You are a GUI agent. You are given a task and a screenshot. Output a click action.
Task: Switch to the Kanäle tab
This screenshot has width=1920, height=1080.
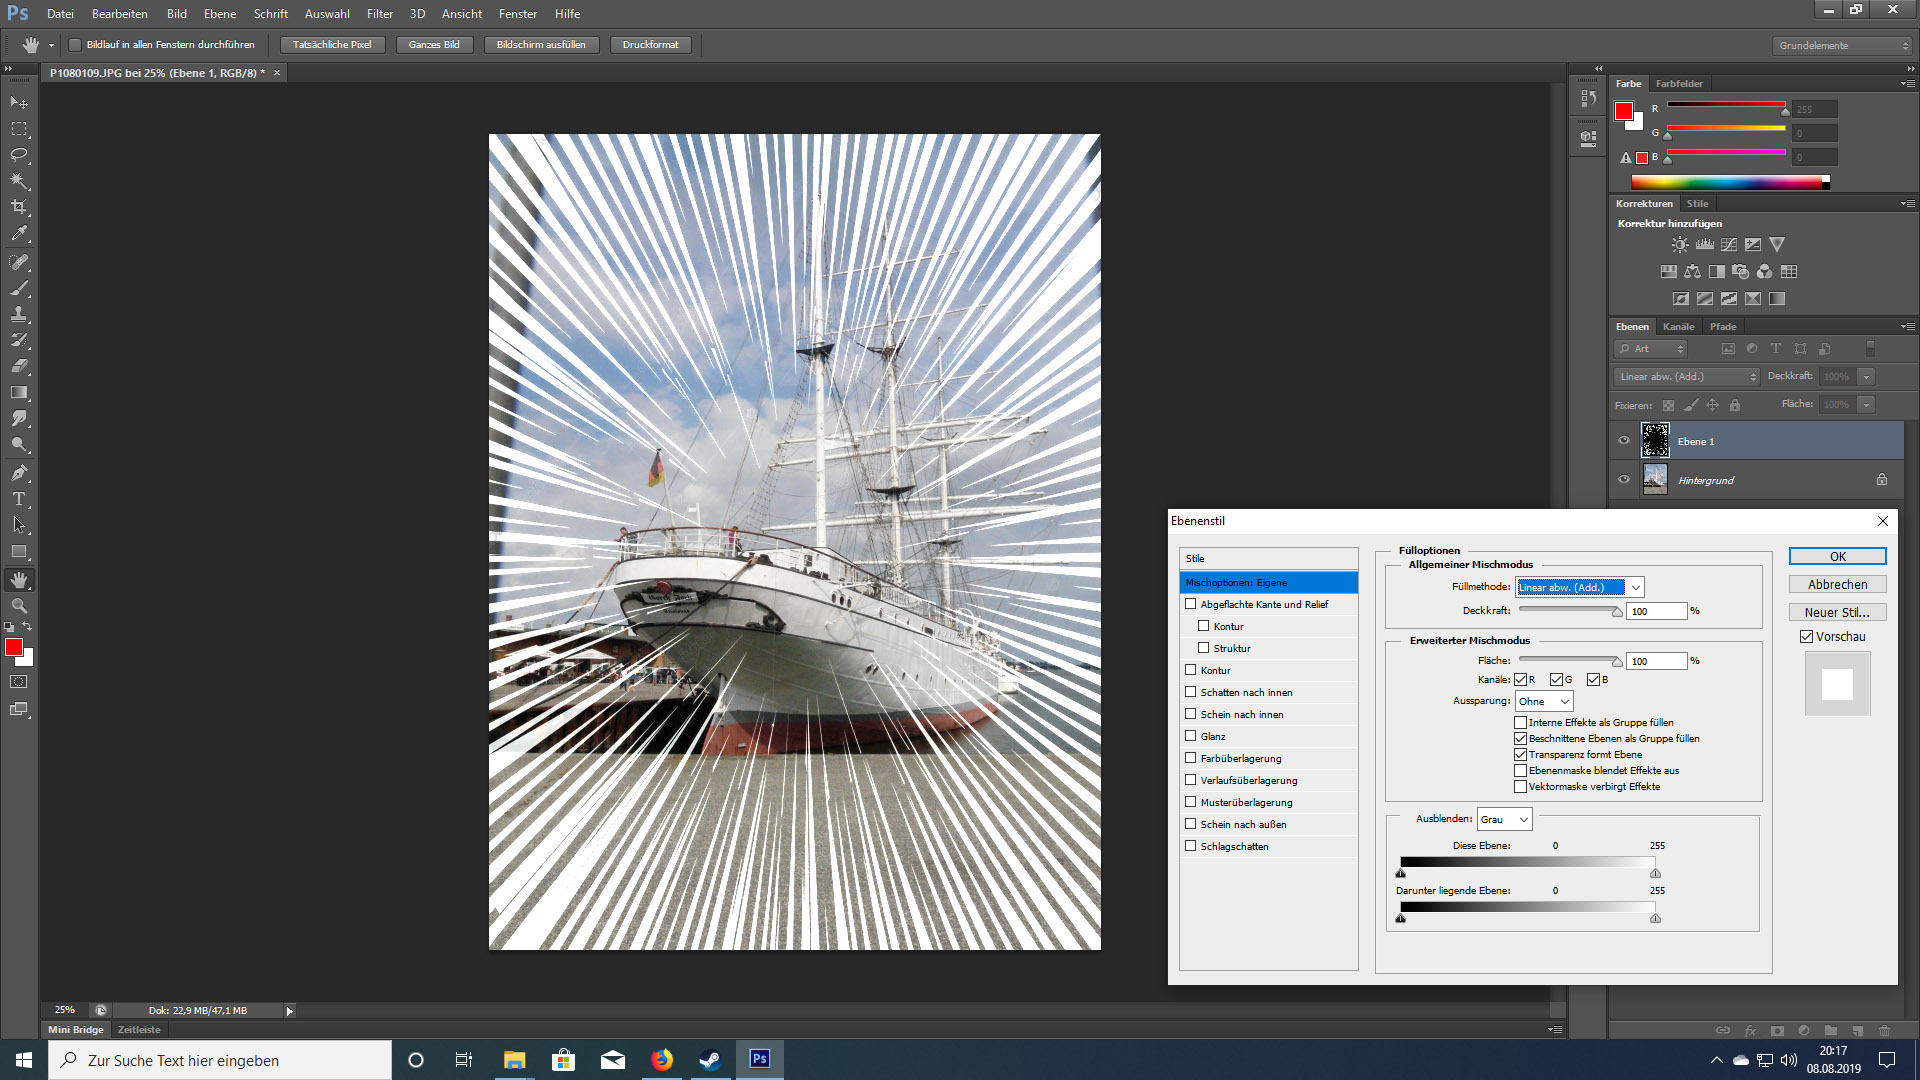point(1678,327)
